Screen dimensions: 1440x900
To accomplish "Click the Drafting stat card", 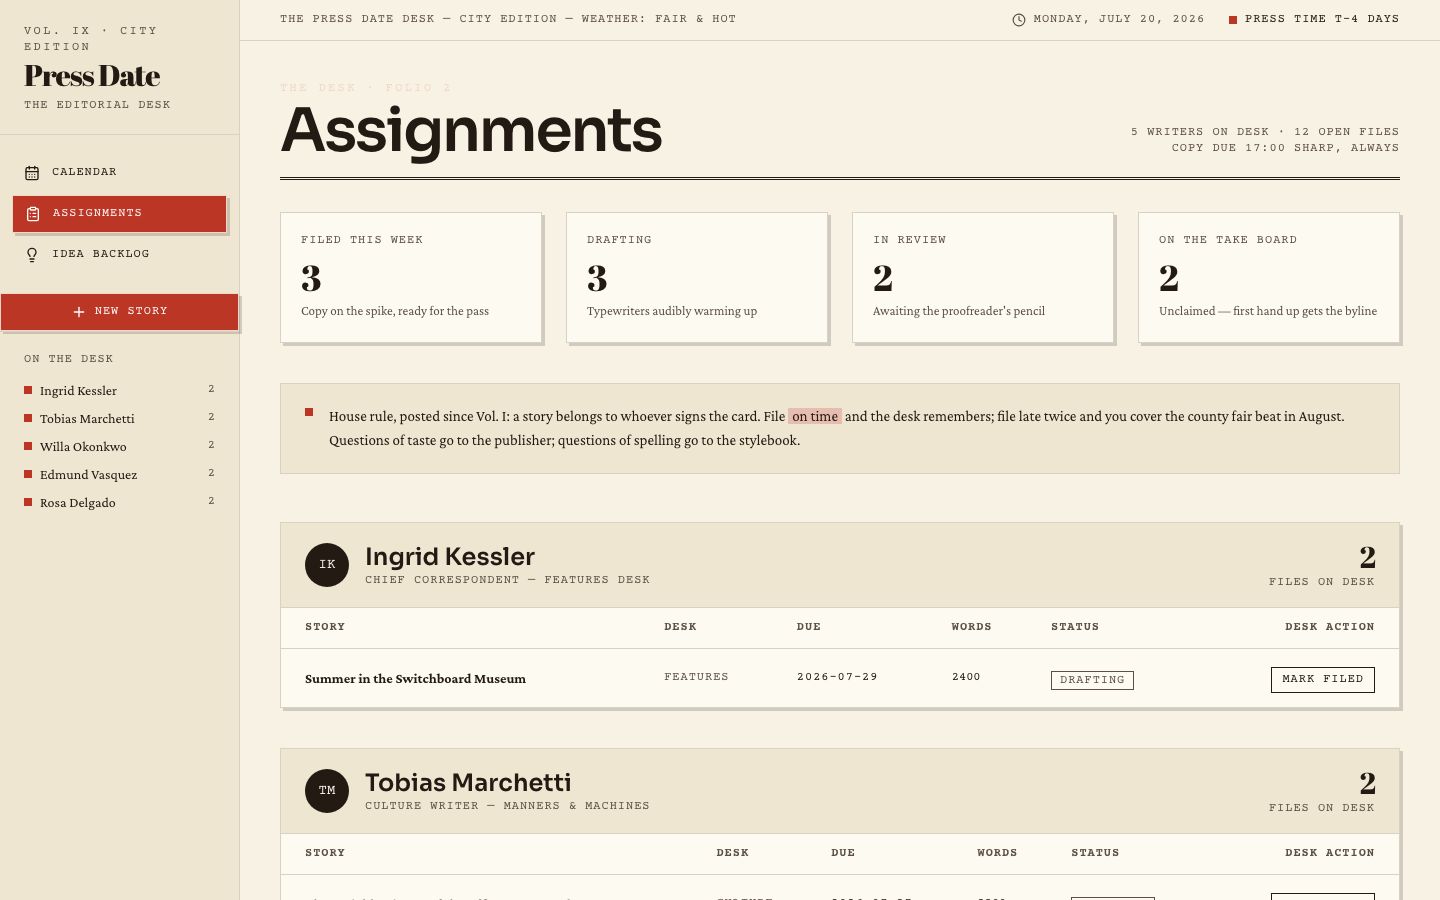I will (x=697, y=277).
